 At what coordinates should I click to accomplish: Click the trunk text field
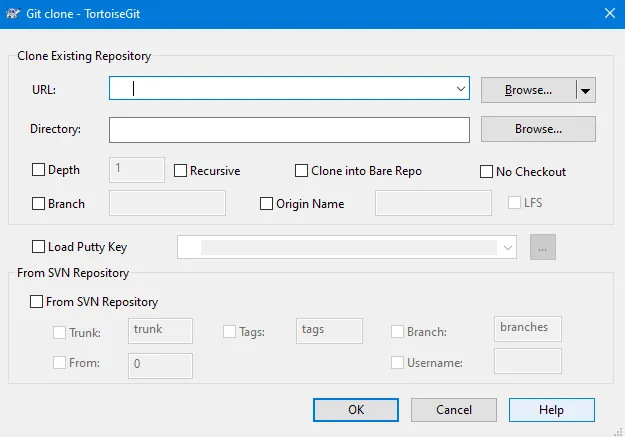click(160, 331)
